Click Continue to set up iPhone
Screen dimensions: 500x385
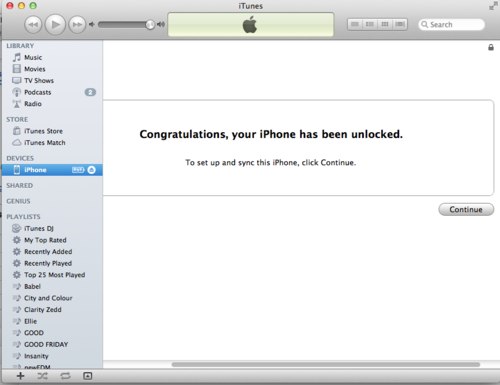tap(466, 209)
